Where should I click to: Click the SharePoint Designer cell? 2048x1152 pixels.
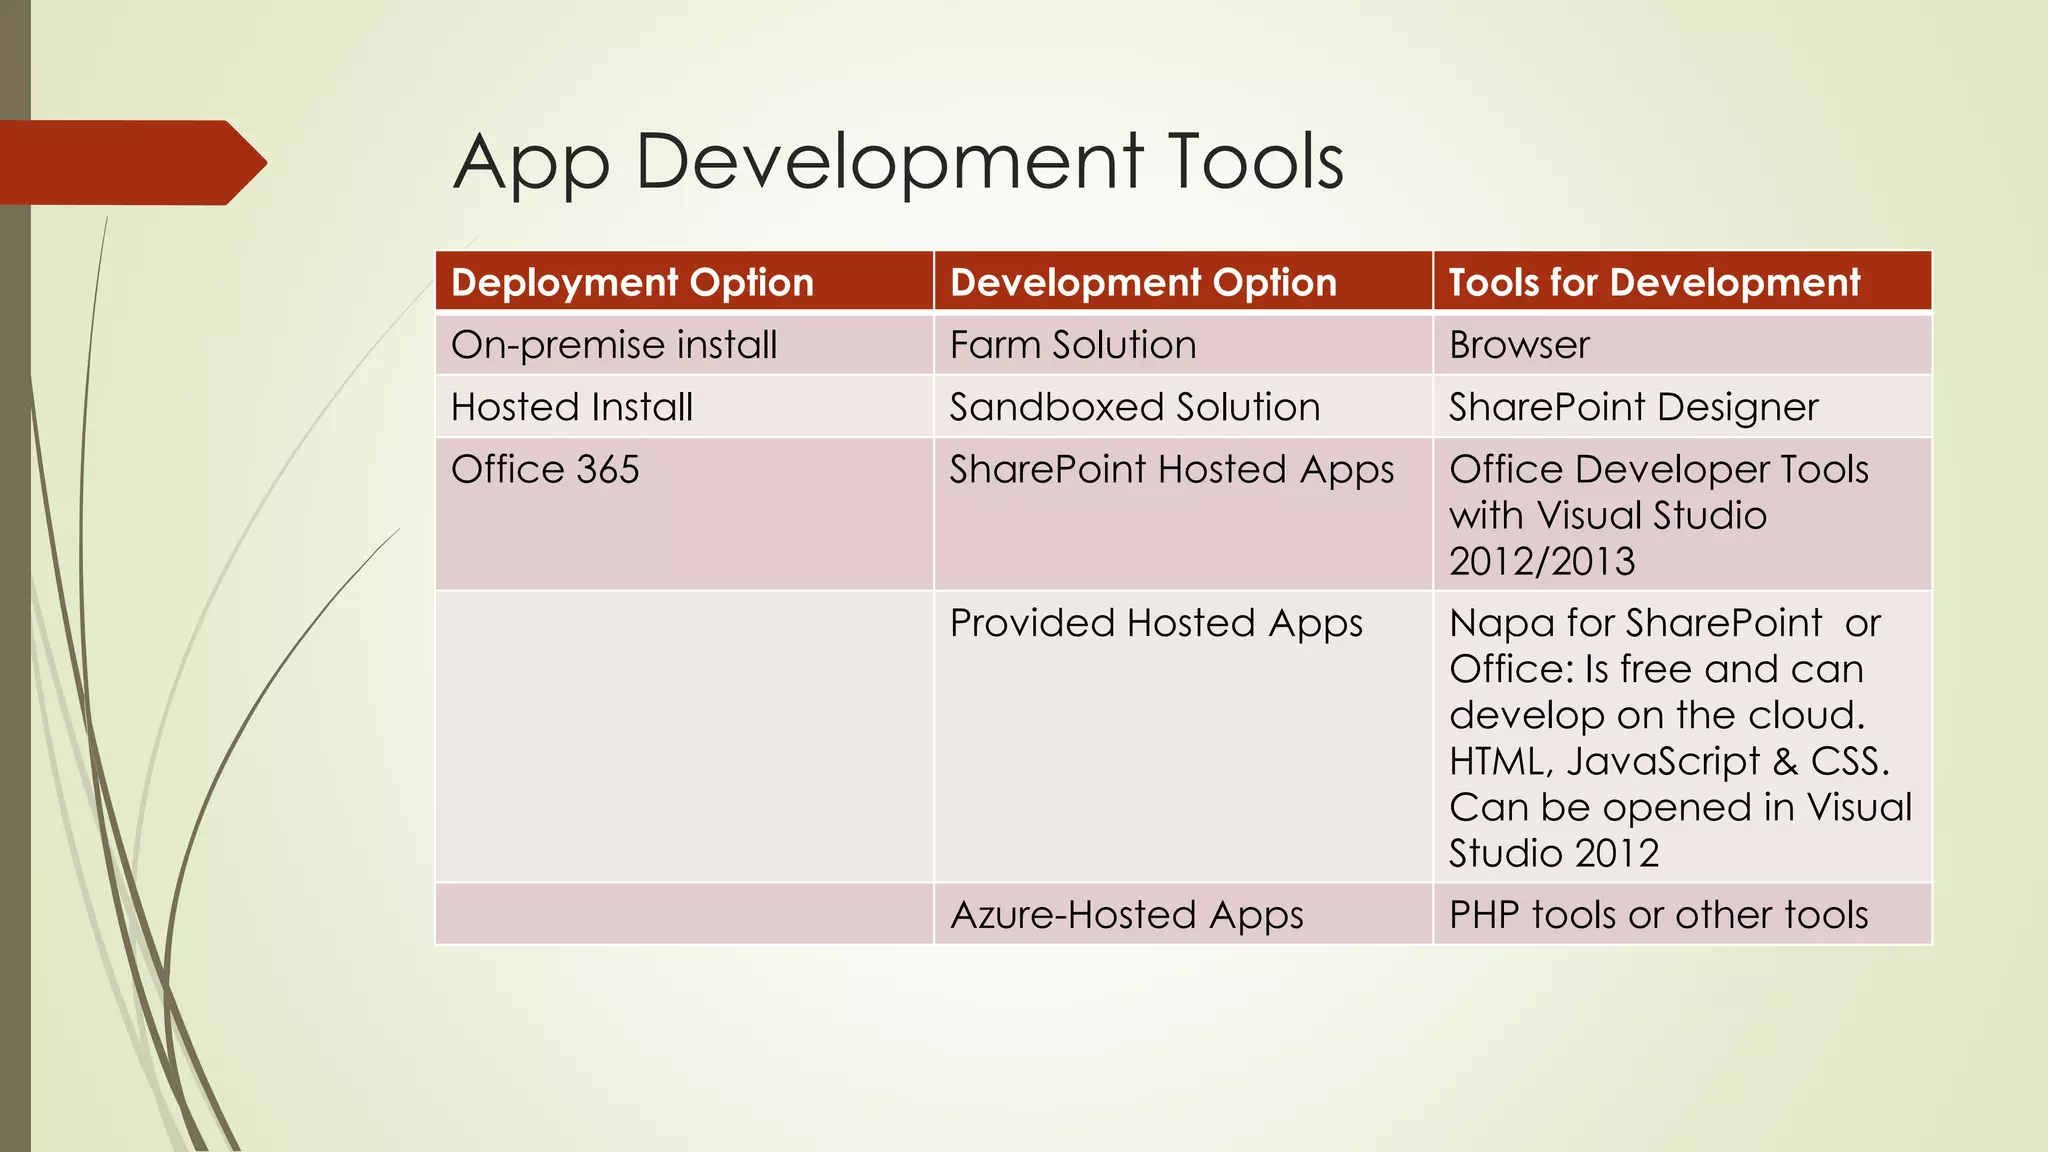point(1633,407)
